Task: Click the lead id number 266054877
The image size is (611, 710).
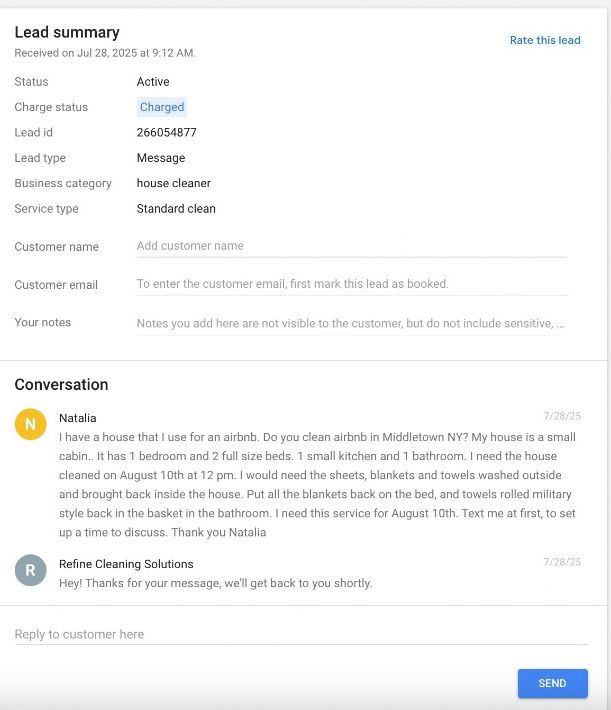Action: 166,132
